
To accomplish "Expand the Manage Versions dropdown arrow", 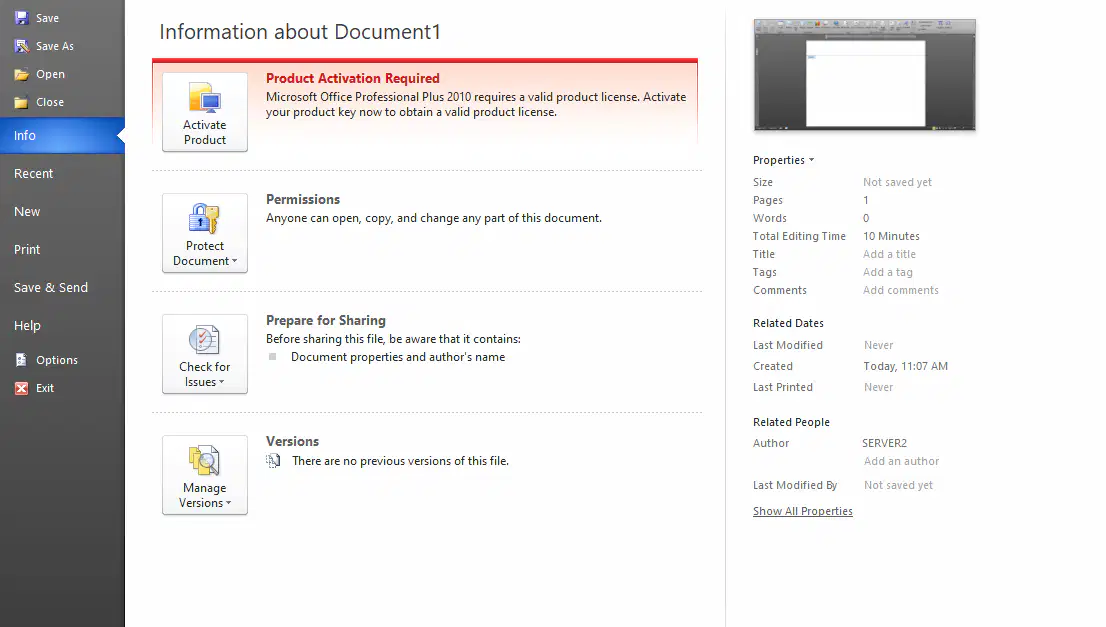I will (229, 503).
